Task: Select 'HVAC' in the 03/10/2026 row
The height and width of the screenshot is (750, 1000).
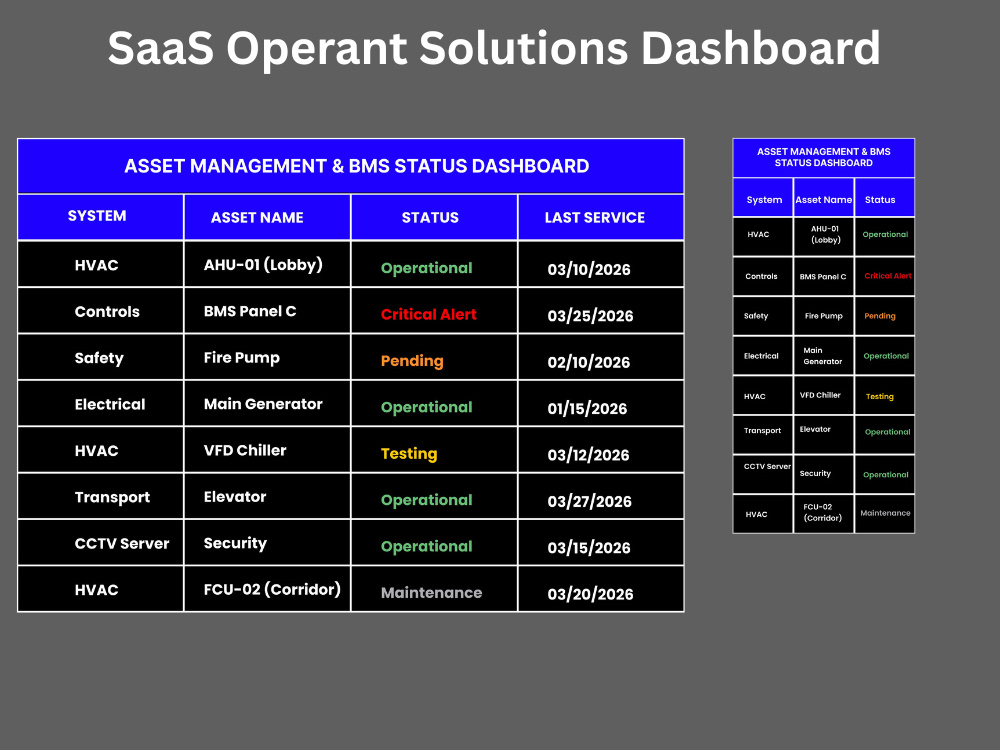Action: coord(96,265)
